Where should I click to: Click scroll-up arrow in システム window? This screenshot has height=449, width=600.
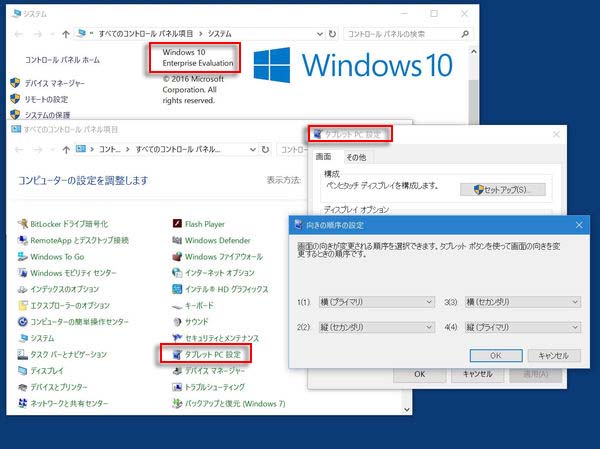coord(473,52)
